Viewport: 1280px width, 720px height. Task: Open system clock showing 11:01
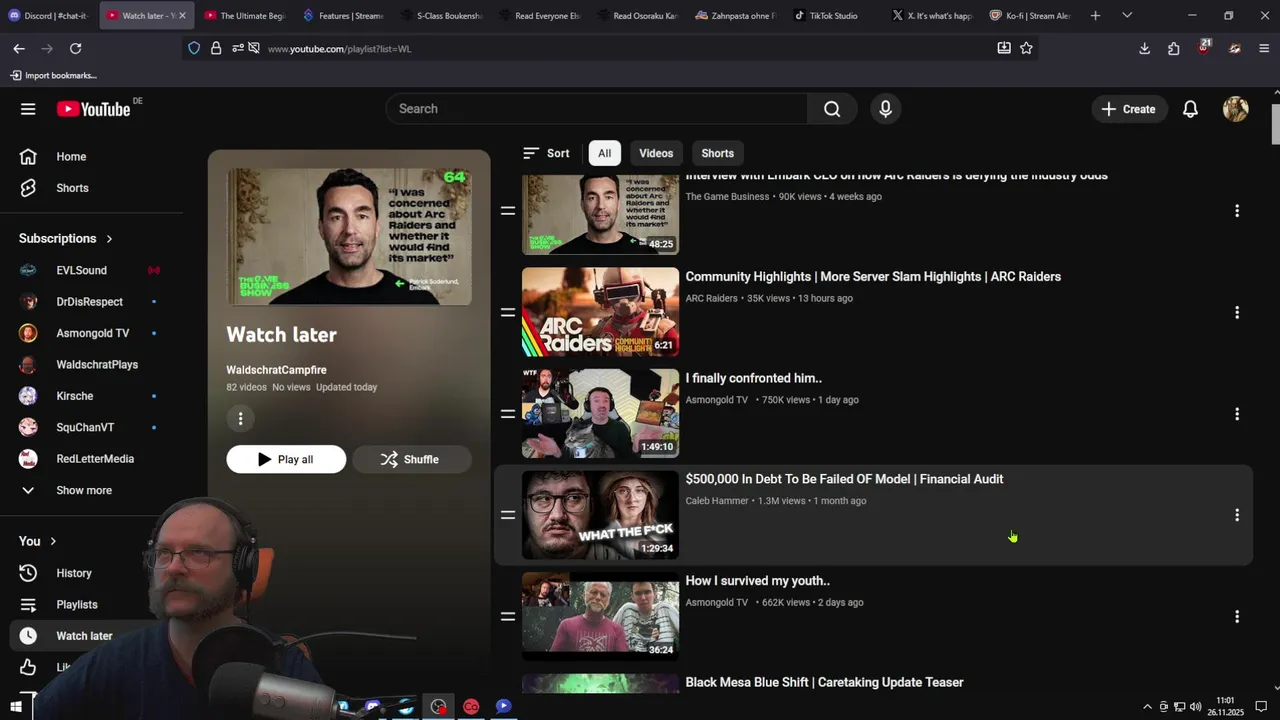(1225, 707)
